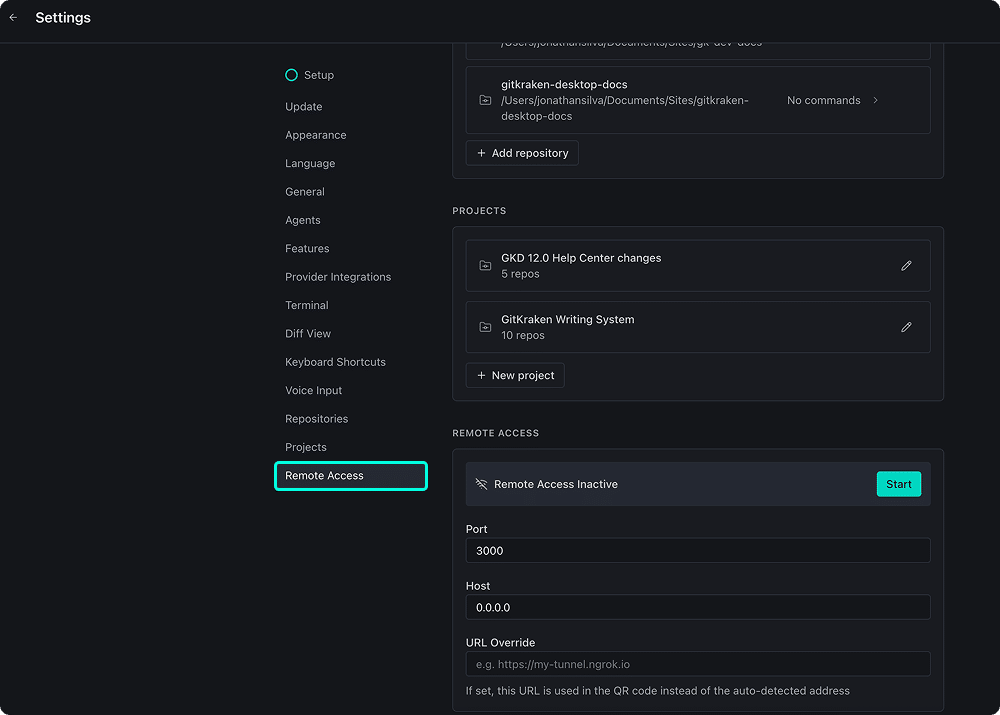
Task: Click the 10 repos count text
Action: tap(523, 335)
